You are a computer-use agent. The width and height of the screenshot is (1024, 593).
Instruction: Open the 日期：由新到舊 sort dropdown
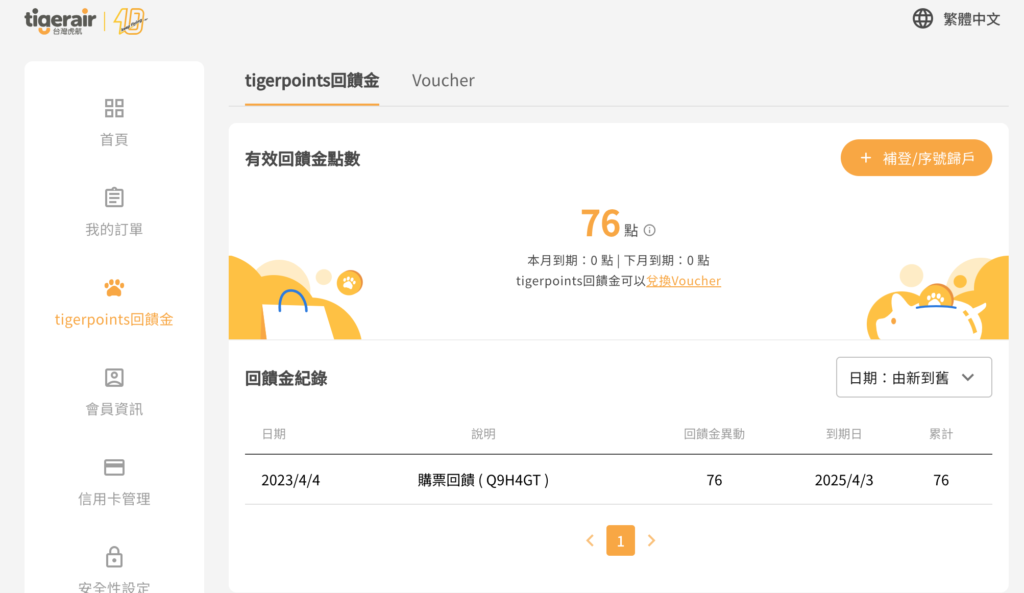914,377
